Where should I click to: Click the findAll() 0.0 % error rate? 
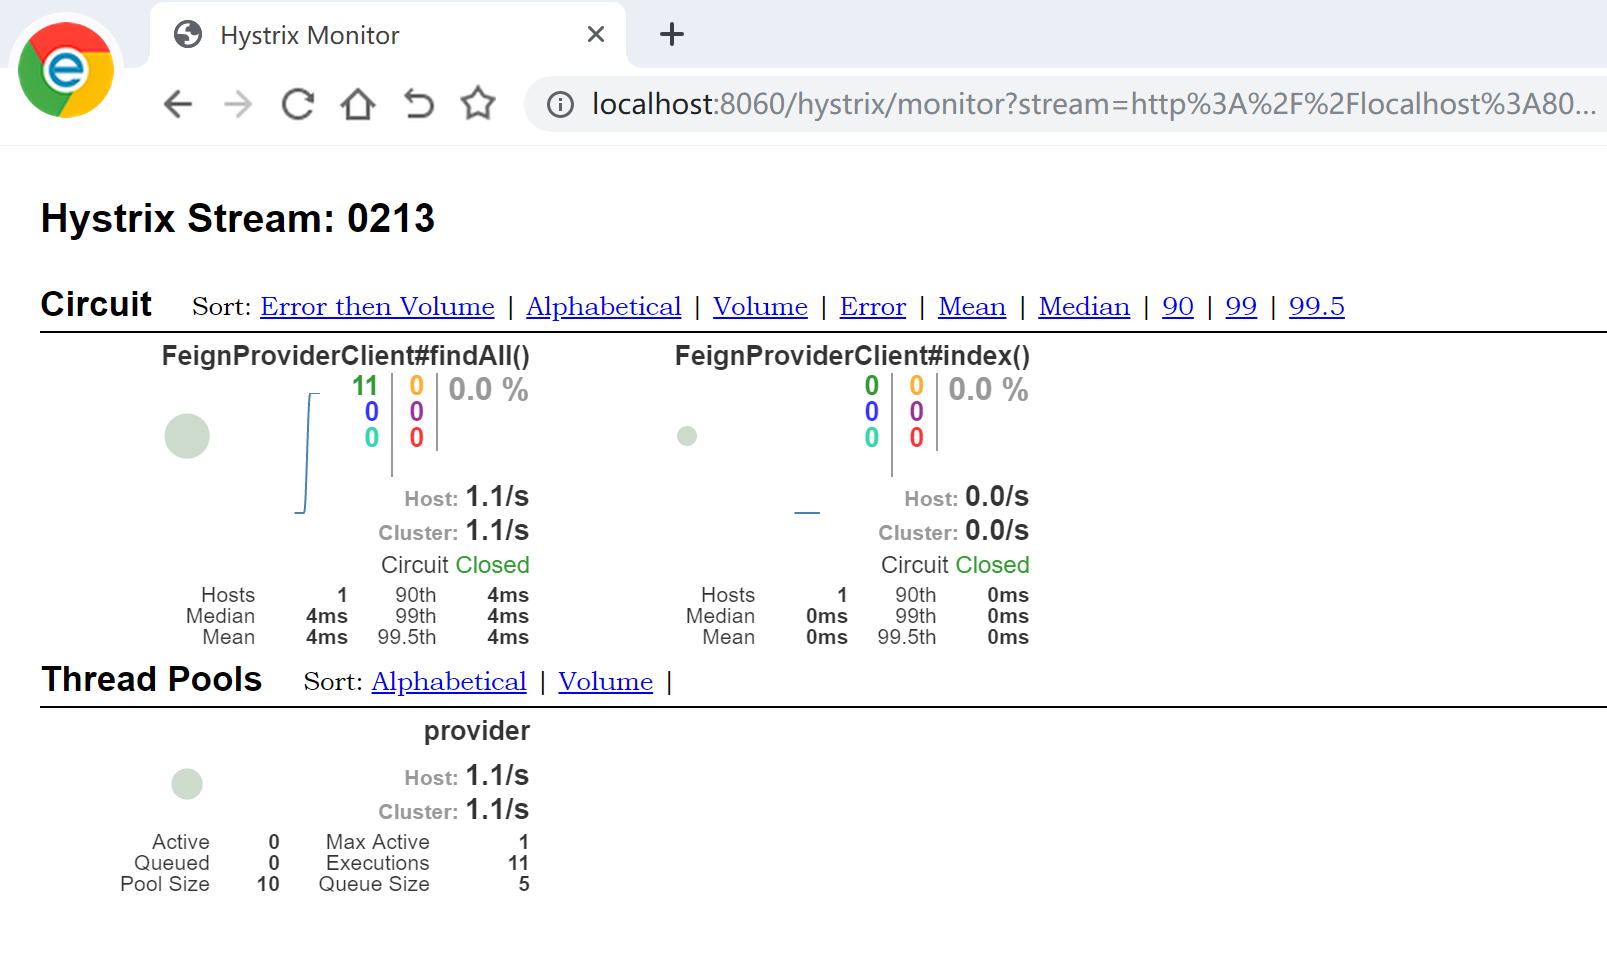pyautogui.click(x=488, y=389)
